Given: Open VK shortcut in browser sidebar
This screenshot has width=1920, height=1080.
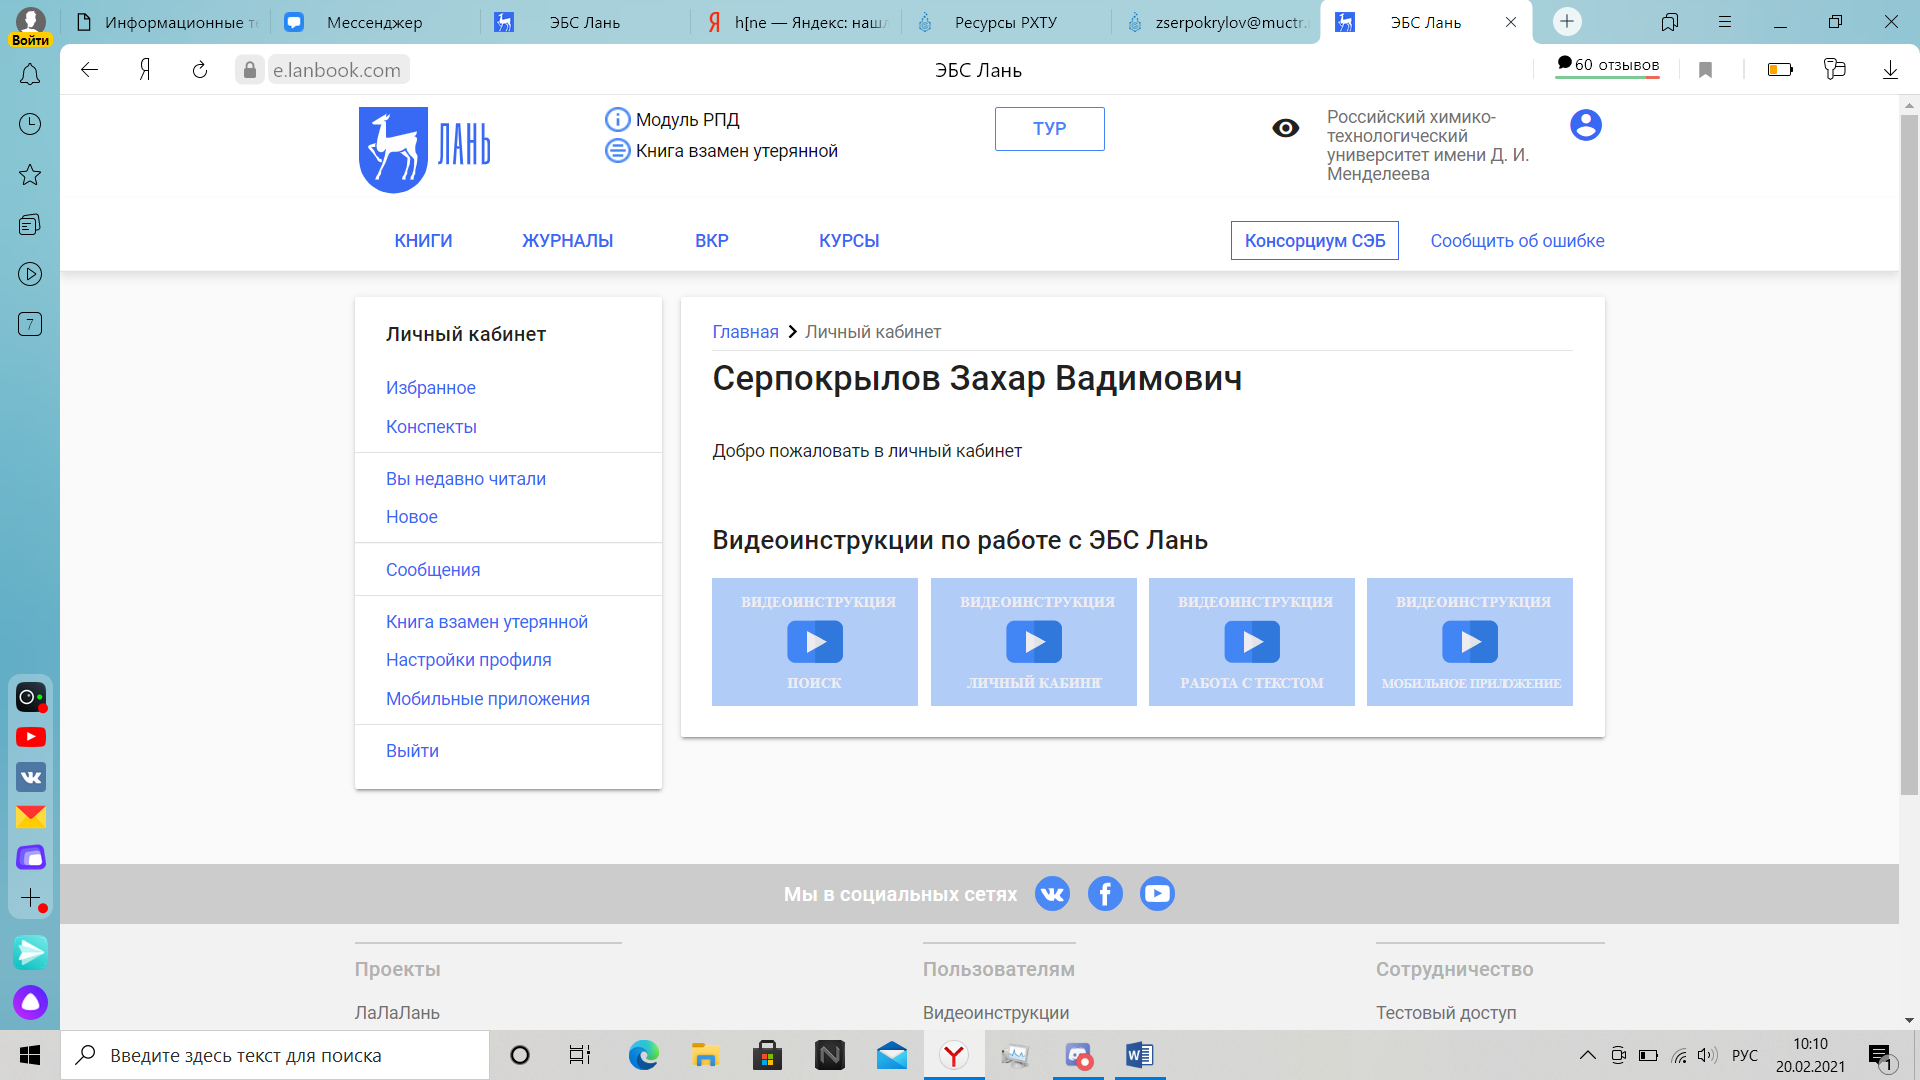Looking at the screenshot, I should [31, 777].
